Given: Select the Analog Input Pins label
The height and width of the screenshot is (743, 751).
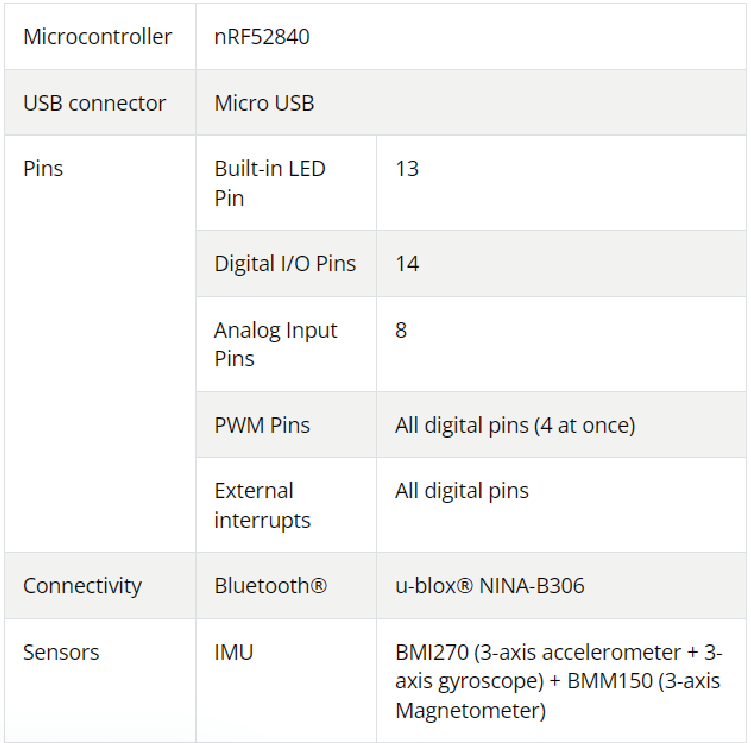Looking at the screenshot, I should pos(276,344).
